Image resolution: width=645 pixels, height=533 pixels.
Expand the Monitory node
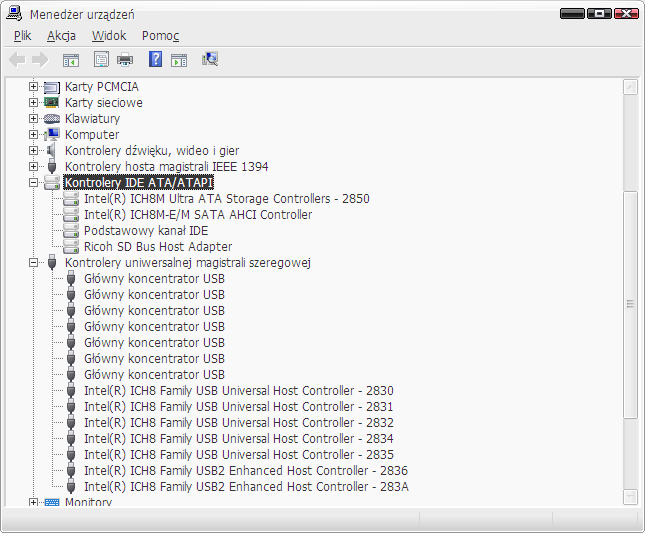(x=33, y=502)
